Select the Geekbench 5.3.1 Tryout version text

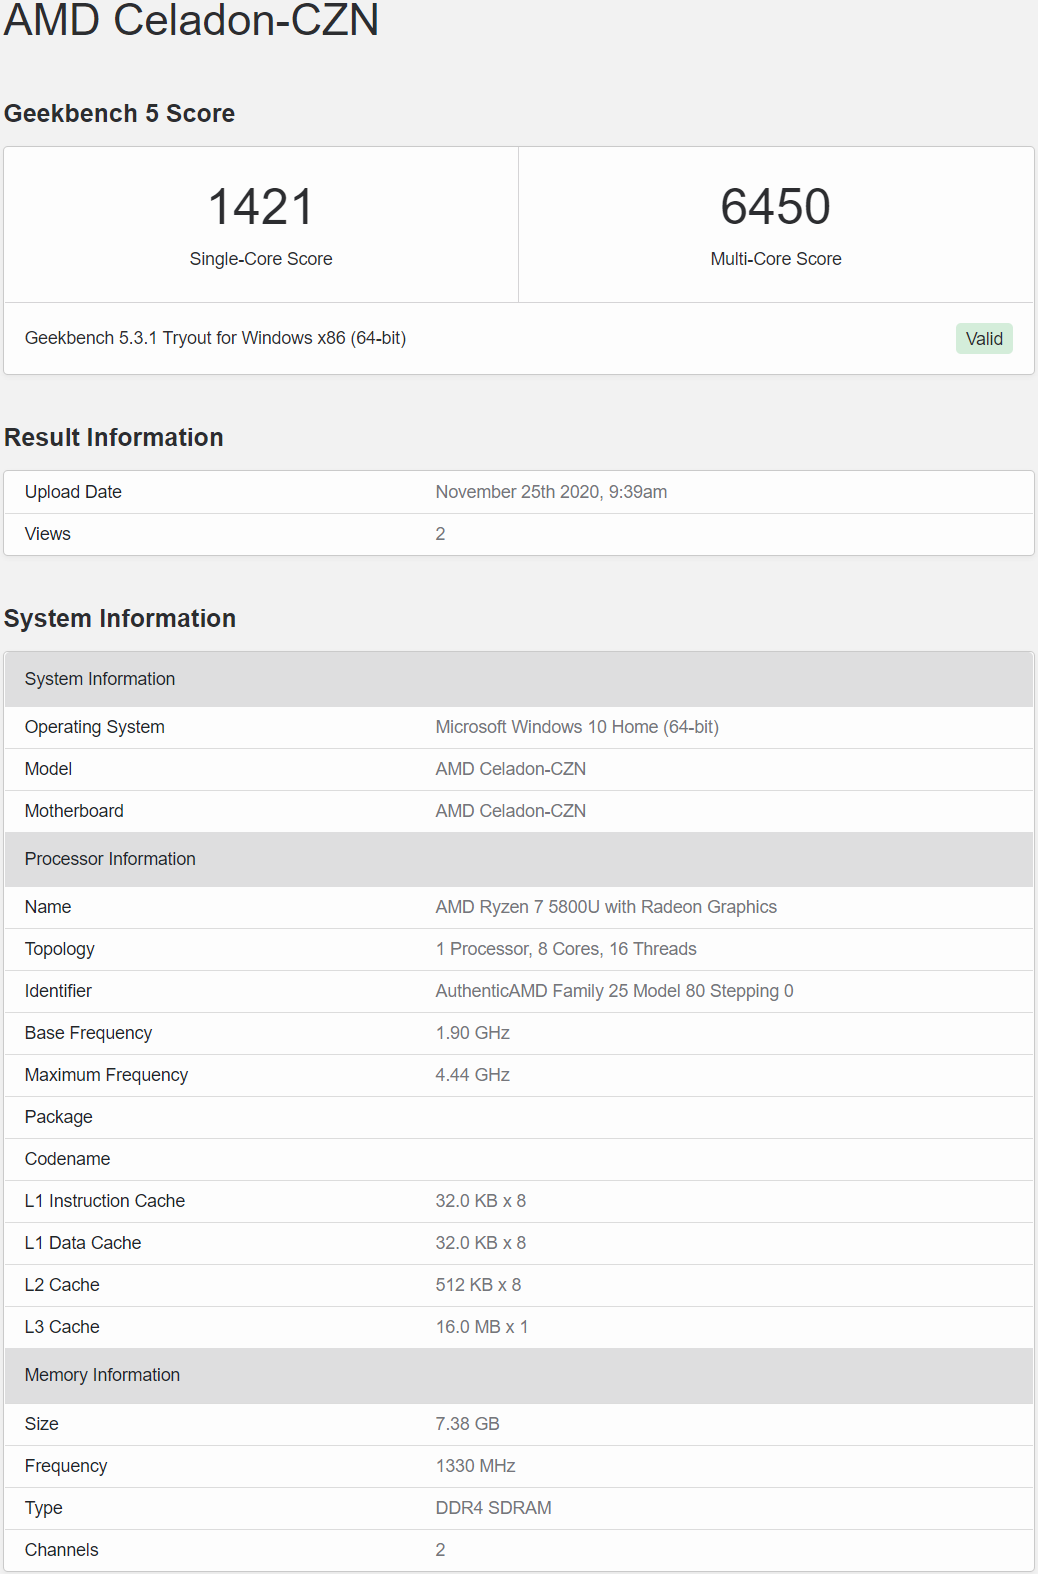coord(215,338)
